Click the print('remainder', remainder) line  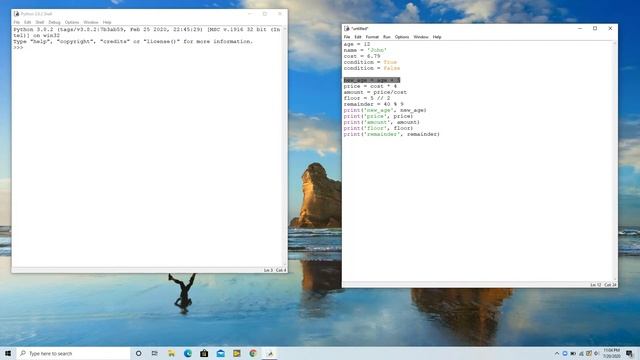click(x=391, y=134)
